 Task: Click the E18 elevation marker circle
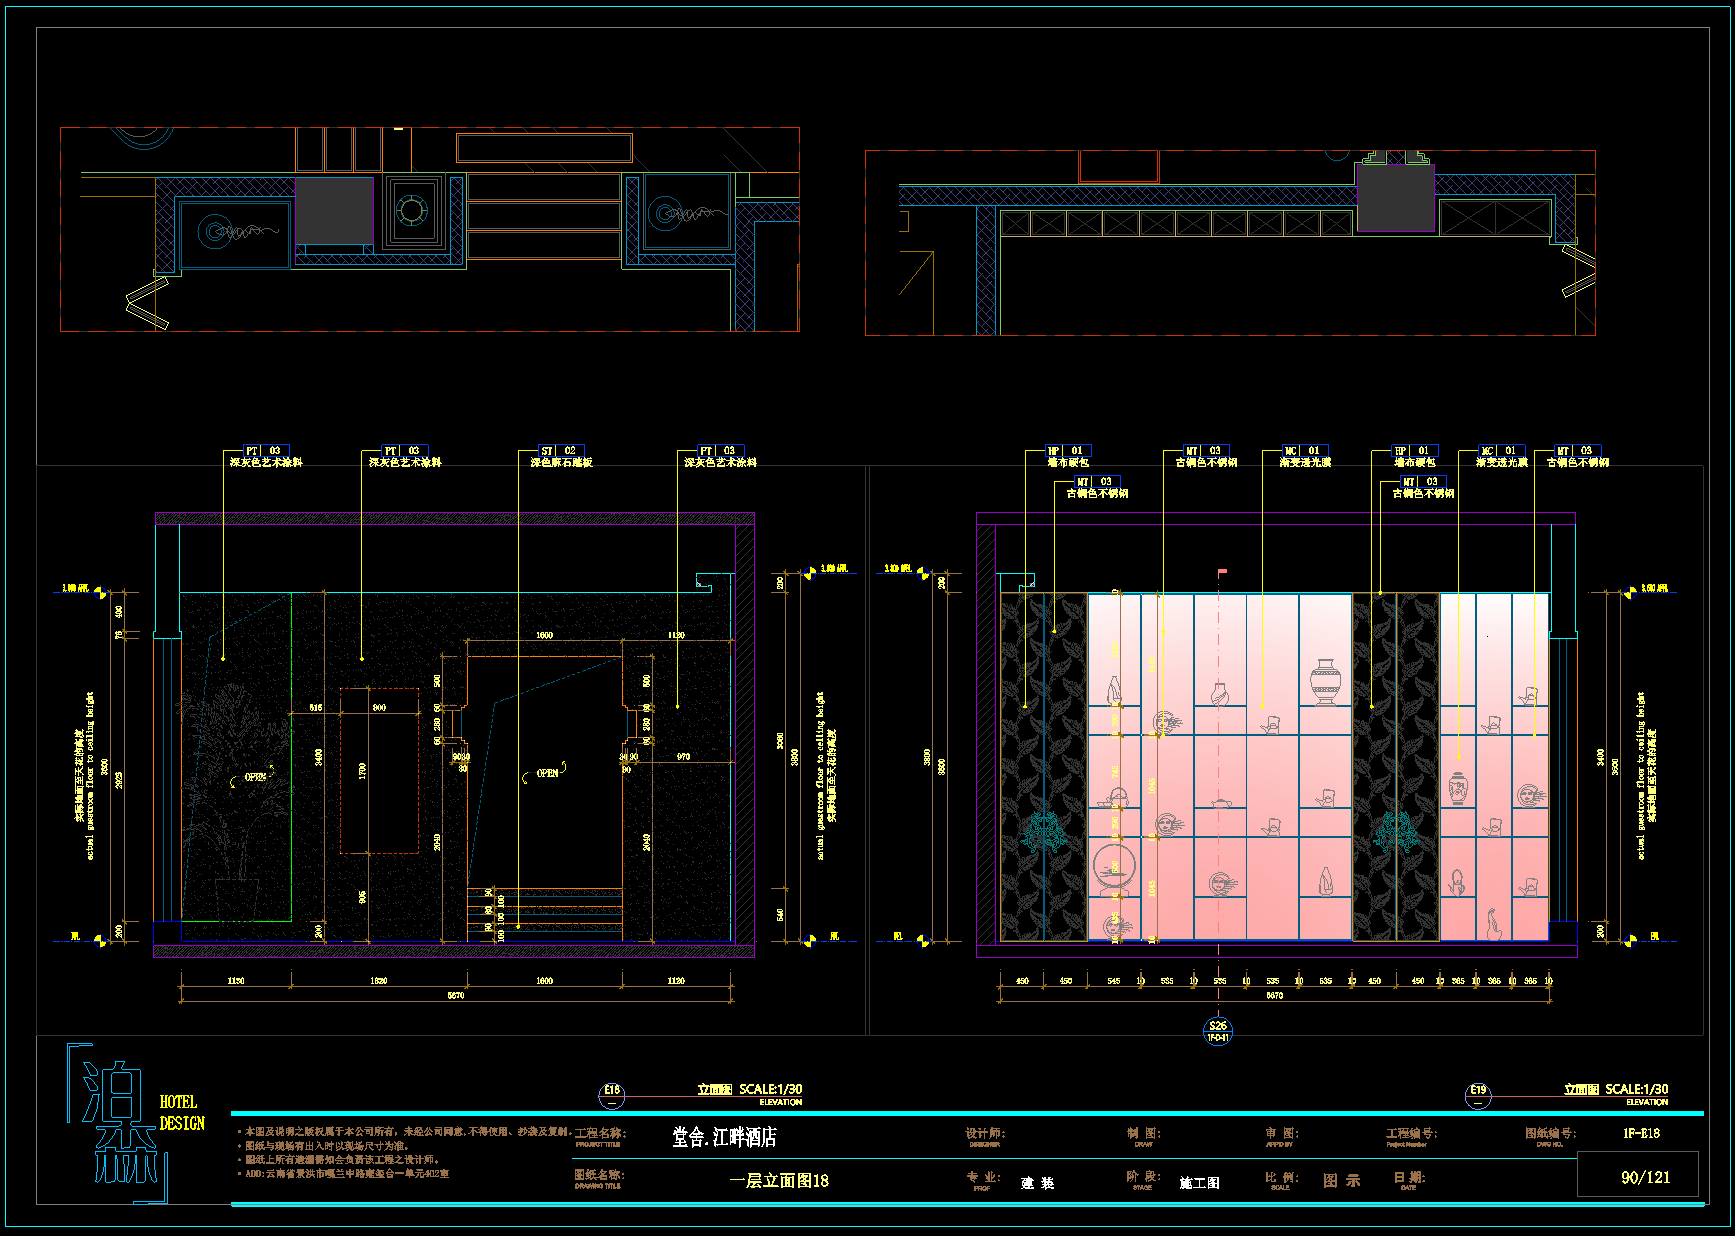[x=611, y=1096]
